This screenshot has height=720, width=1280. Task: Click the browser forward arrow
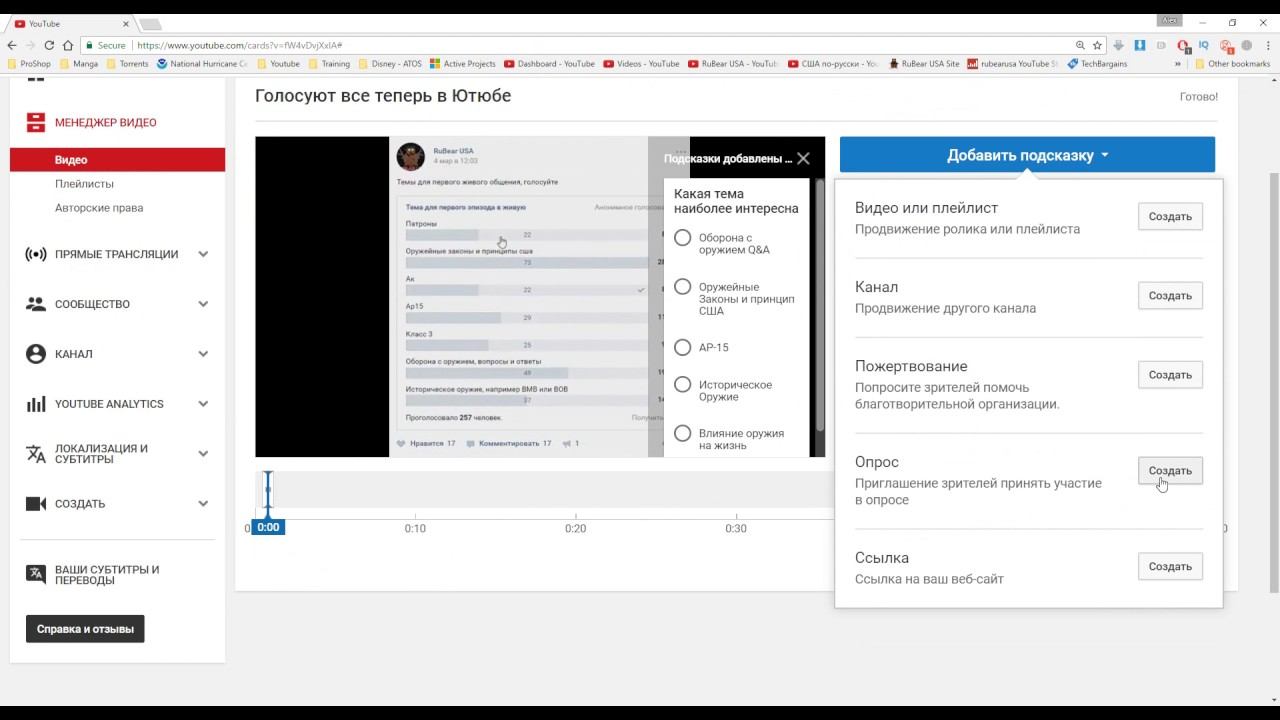coord(31,45)
